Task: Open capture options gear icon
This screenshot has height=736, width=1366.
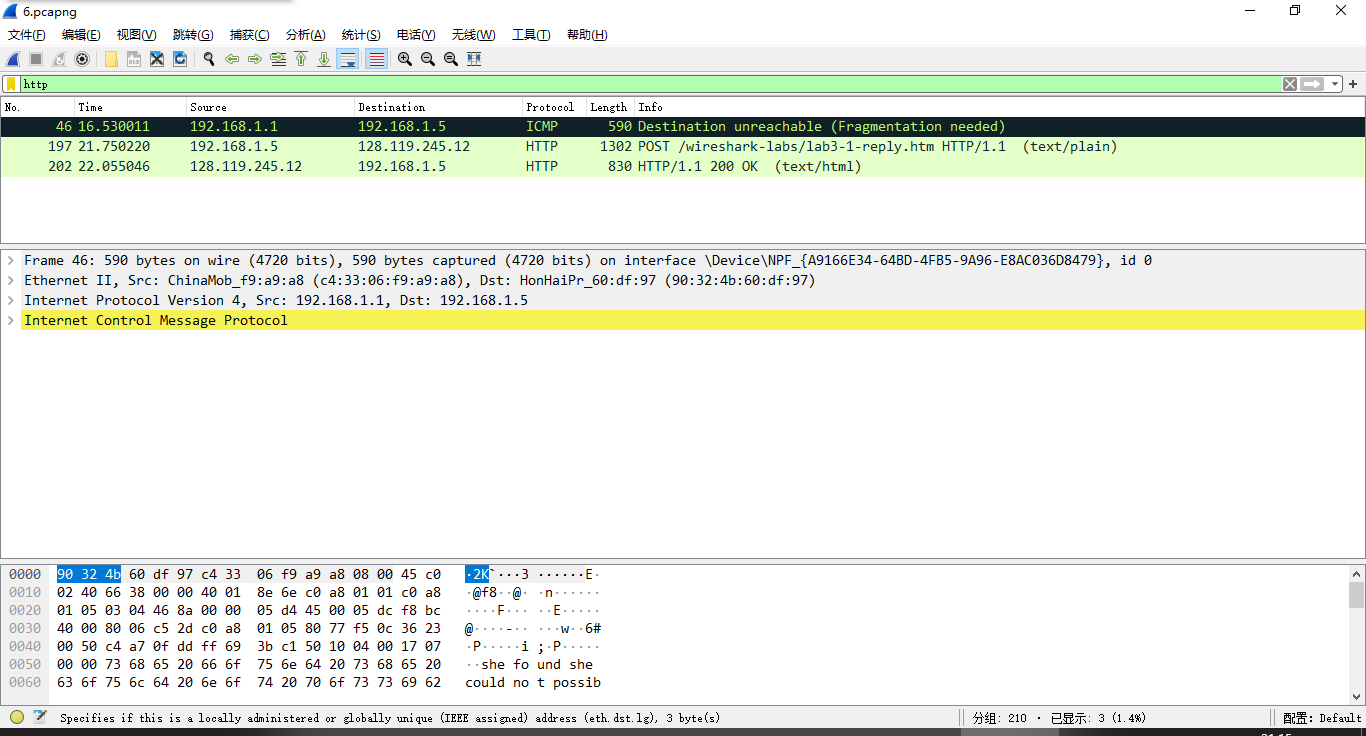Action: click(82, 59)
